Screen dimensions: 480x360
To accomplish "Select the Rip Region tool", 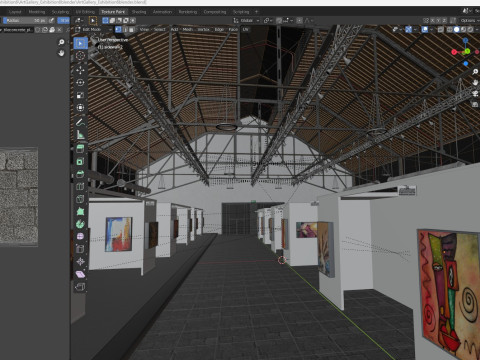I will pos(80,287).
